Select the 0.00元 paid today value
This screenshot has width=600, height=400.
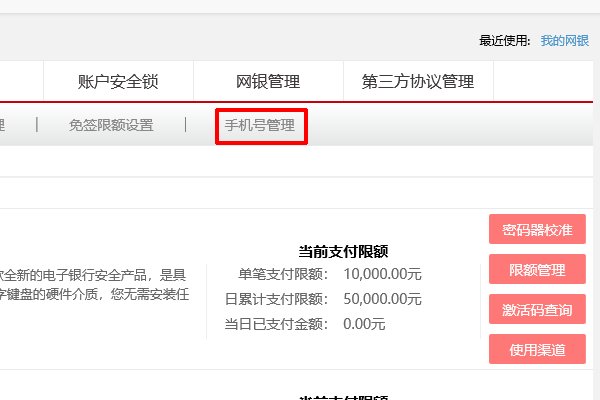tap(364, 324)
